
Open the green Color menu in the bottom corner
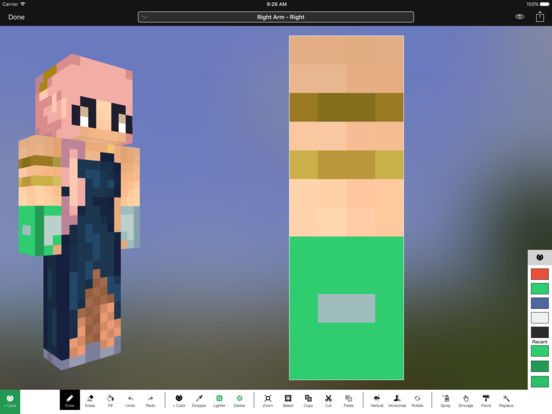[x=10, y=401]
